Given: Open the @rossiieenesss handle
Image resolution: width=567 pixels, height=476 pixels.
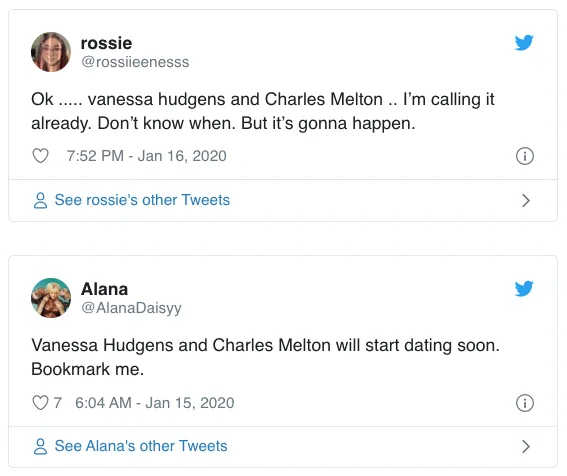Looking at the screenshot, I should click(135, 62).
